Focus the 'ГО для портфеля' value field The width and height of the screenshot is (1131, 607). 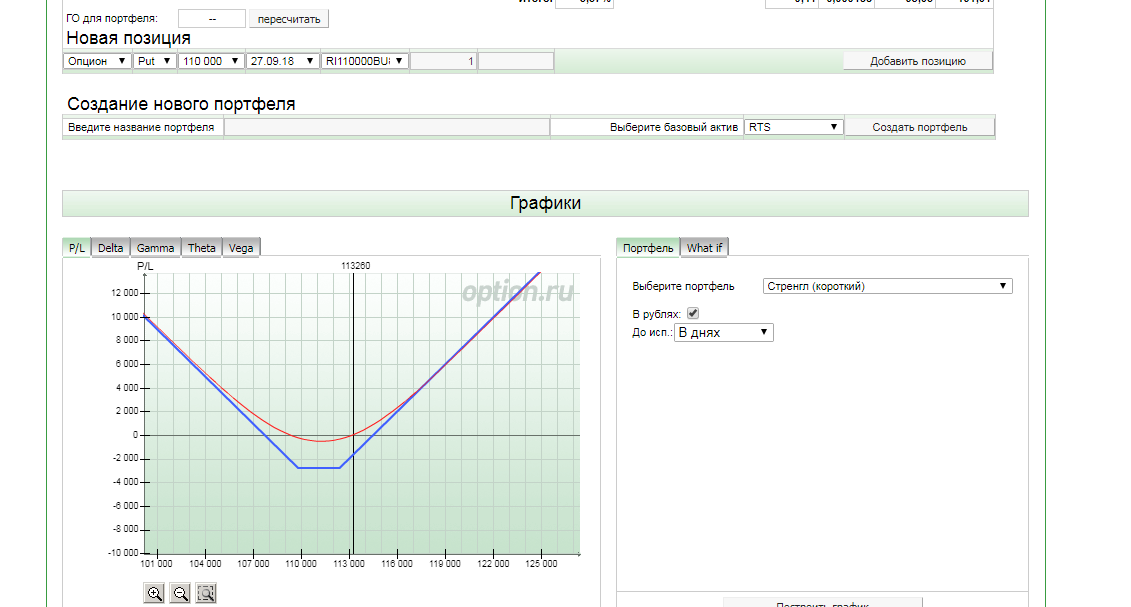click(x=211, y=19)
